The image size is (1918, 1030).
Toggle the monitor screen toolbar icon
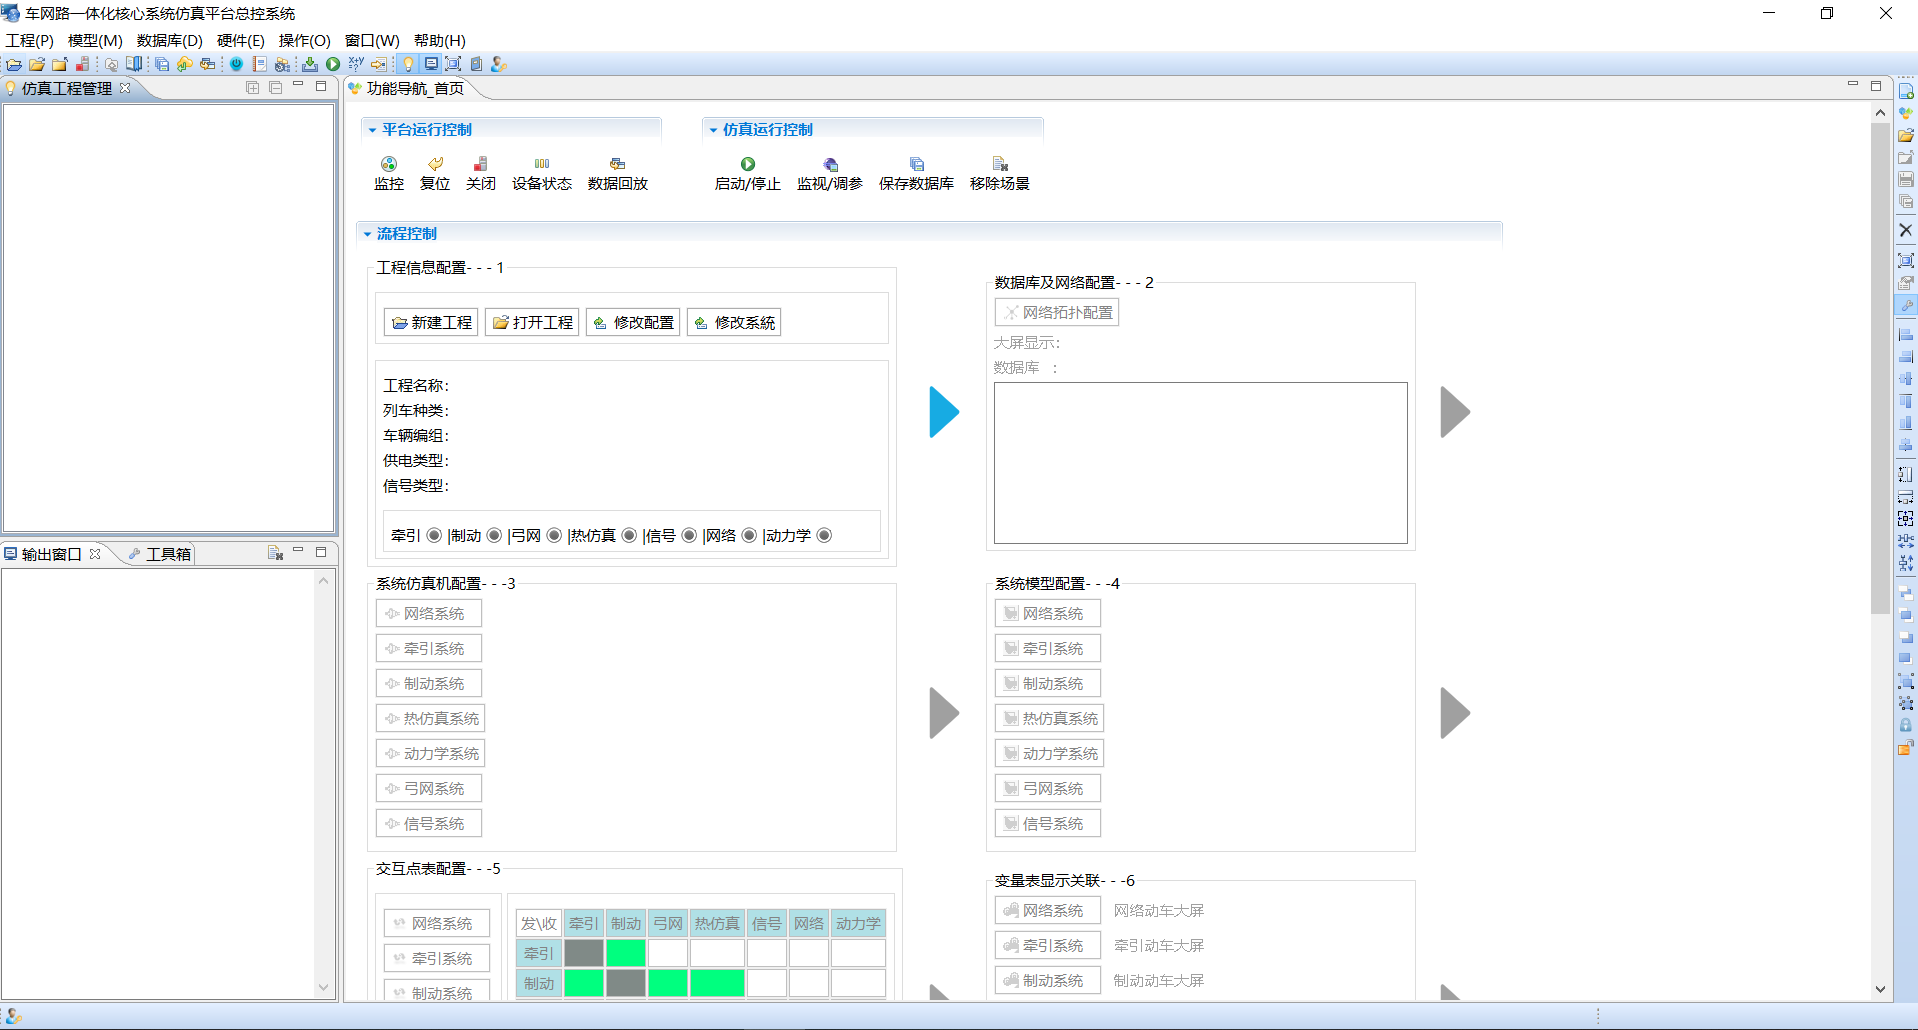(x=431, y=64)
